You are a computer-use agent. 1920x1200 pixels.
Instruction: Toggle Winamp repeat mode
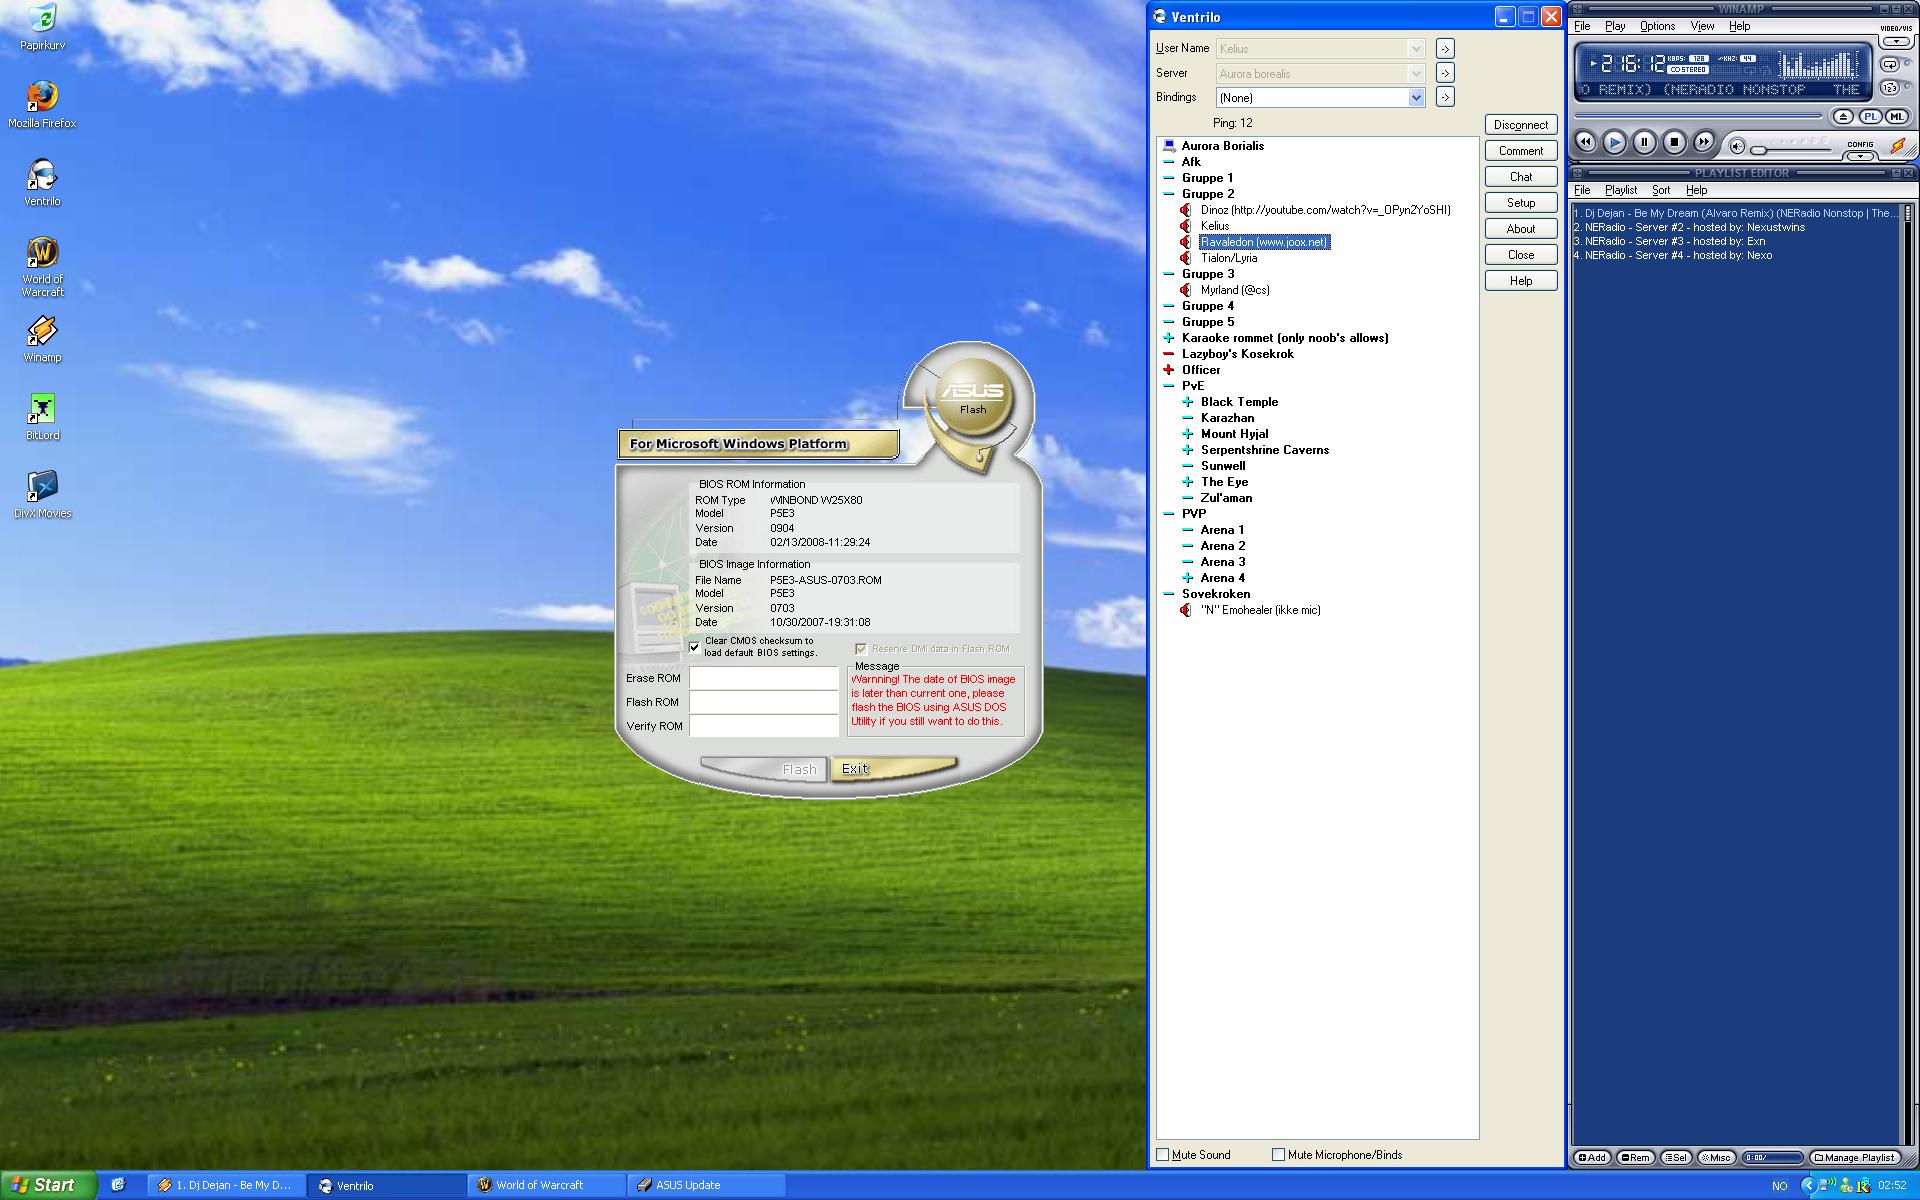click(1890, 65)
